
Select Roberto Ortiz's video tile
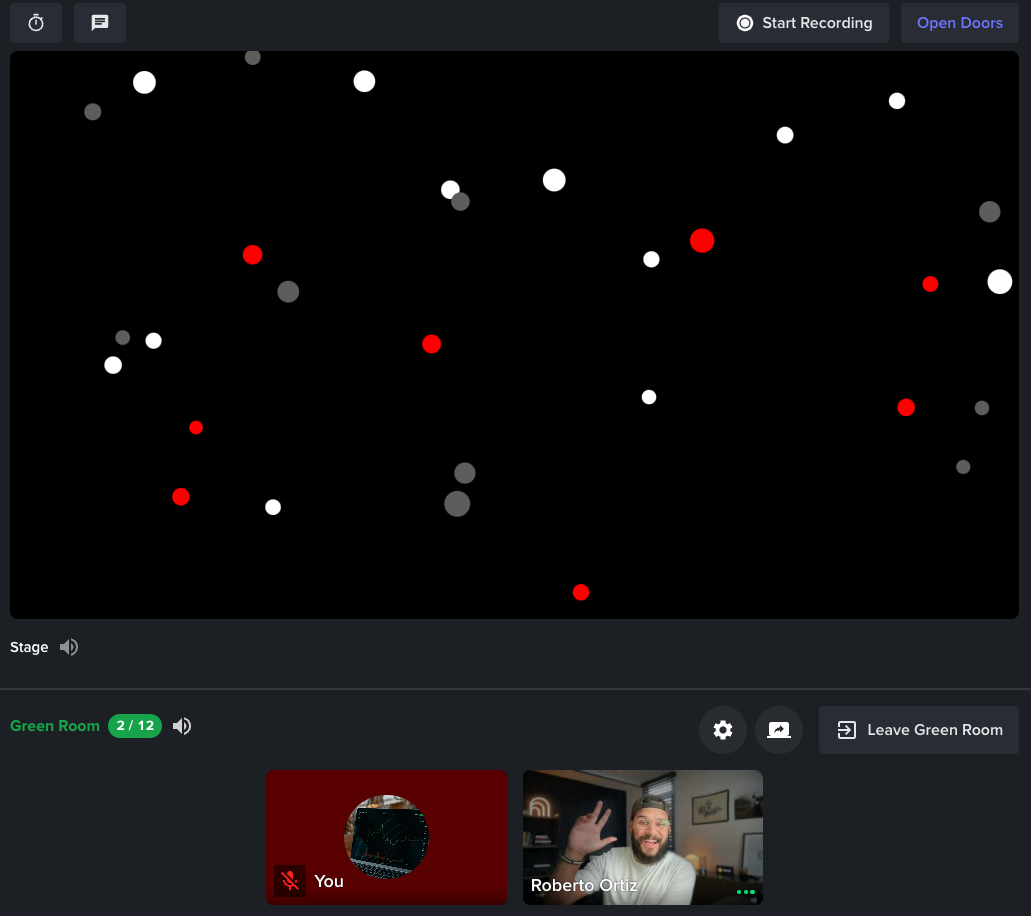[x=642, y=837]
